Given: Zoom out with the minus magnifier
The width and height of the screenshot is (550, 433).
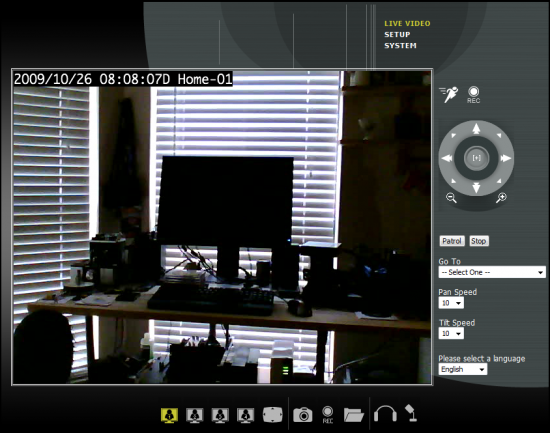Looking at the screenshot, I should 451,198.
